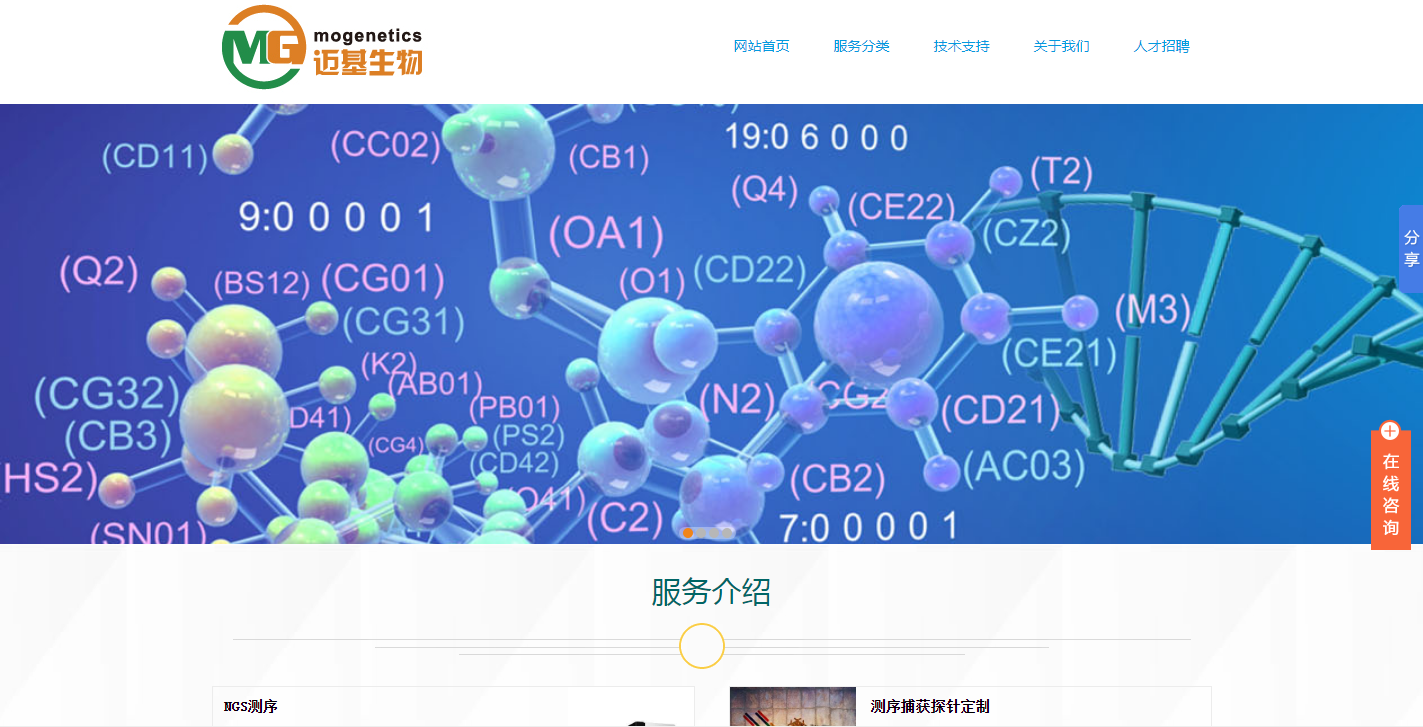Open the 分享 share side tab

(1411, 249)
